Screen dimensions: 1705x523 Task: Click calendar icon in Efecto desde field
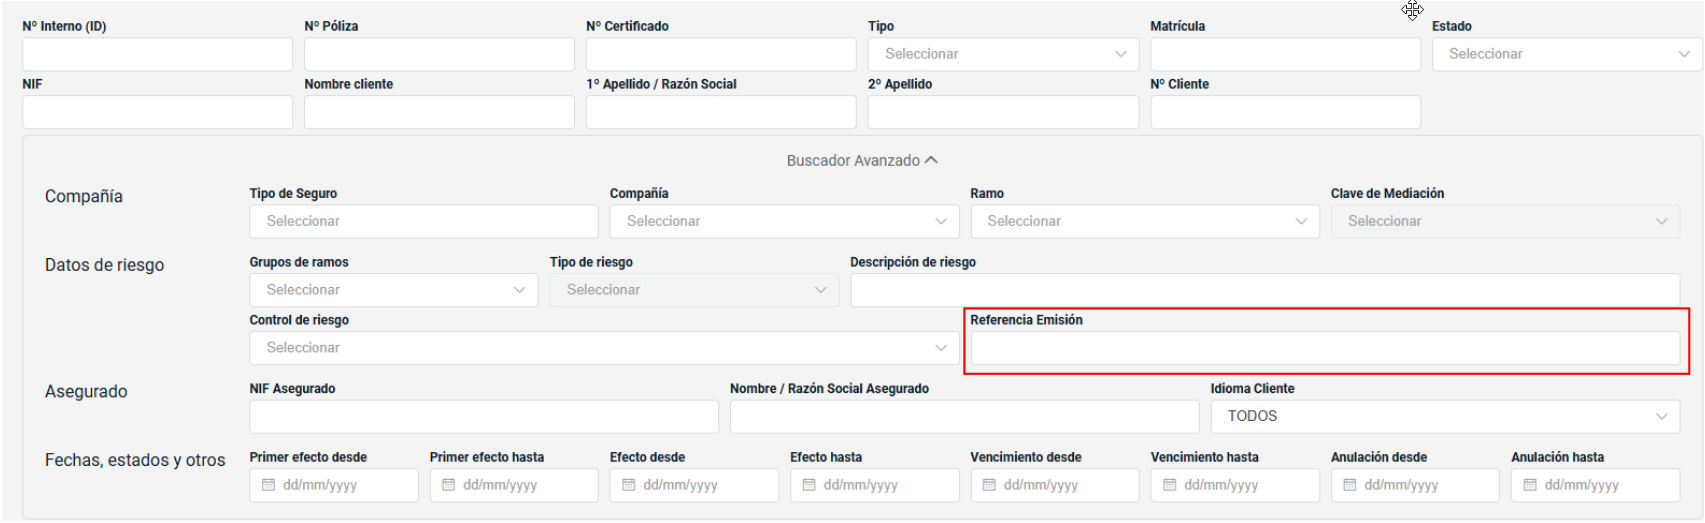629,485
